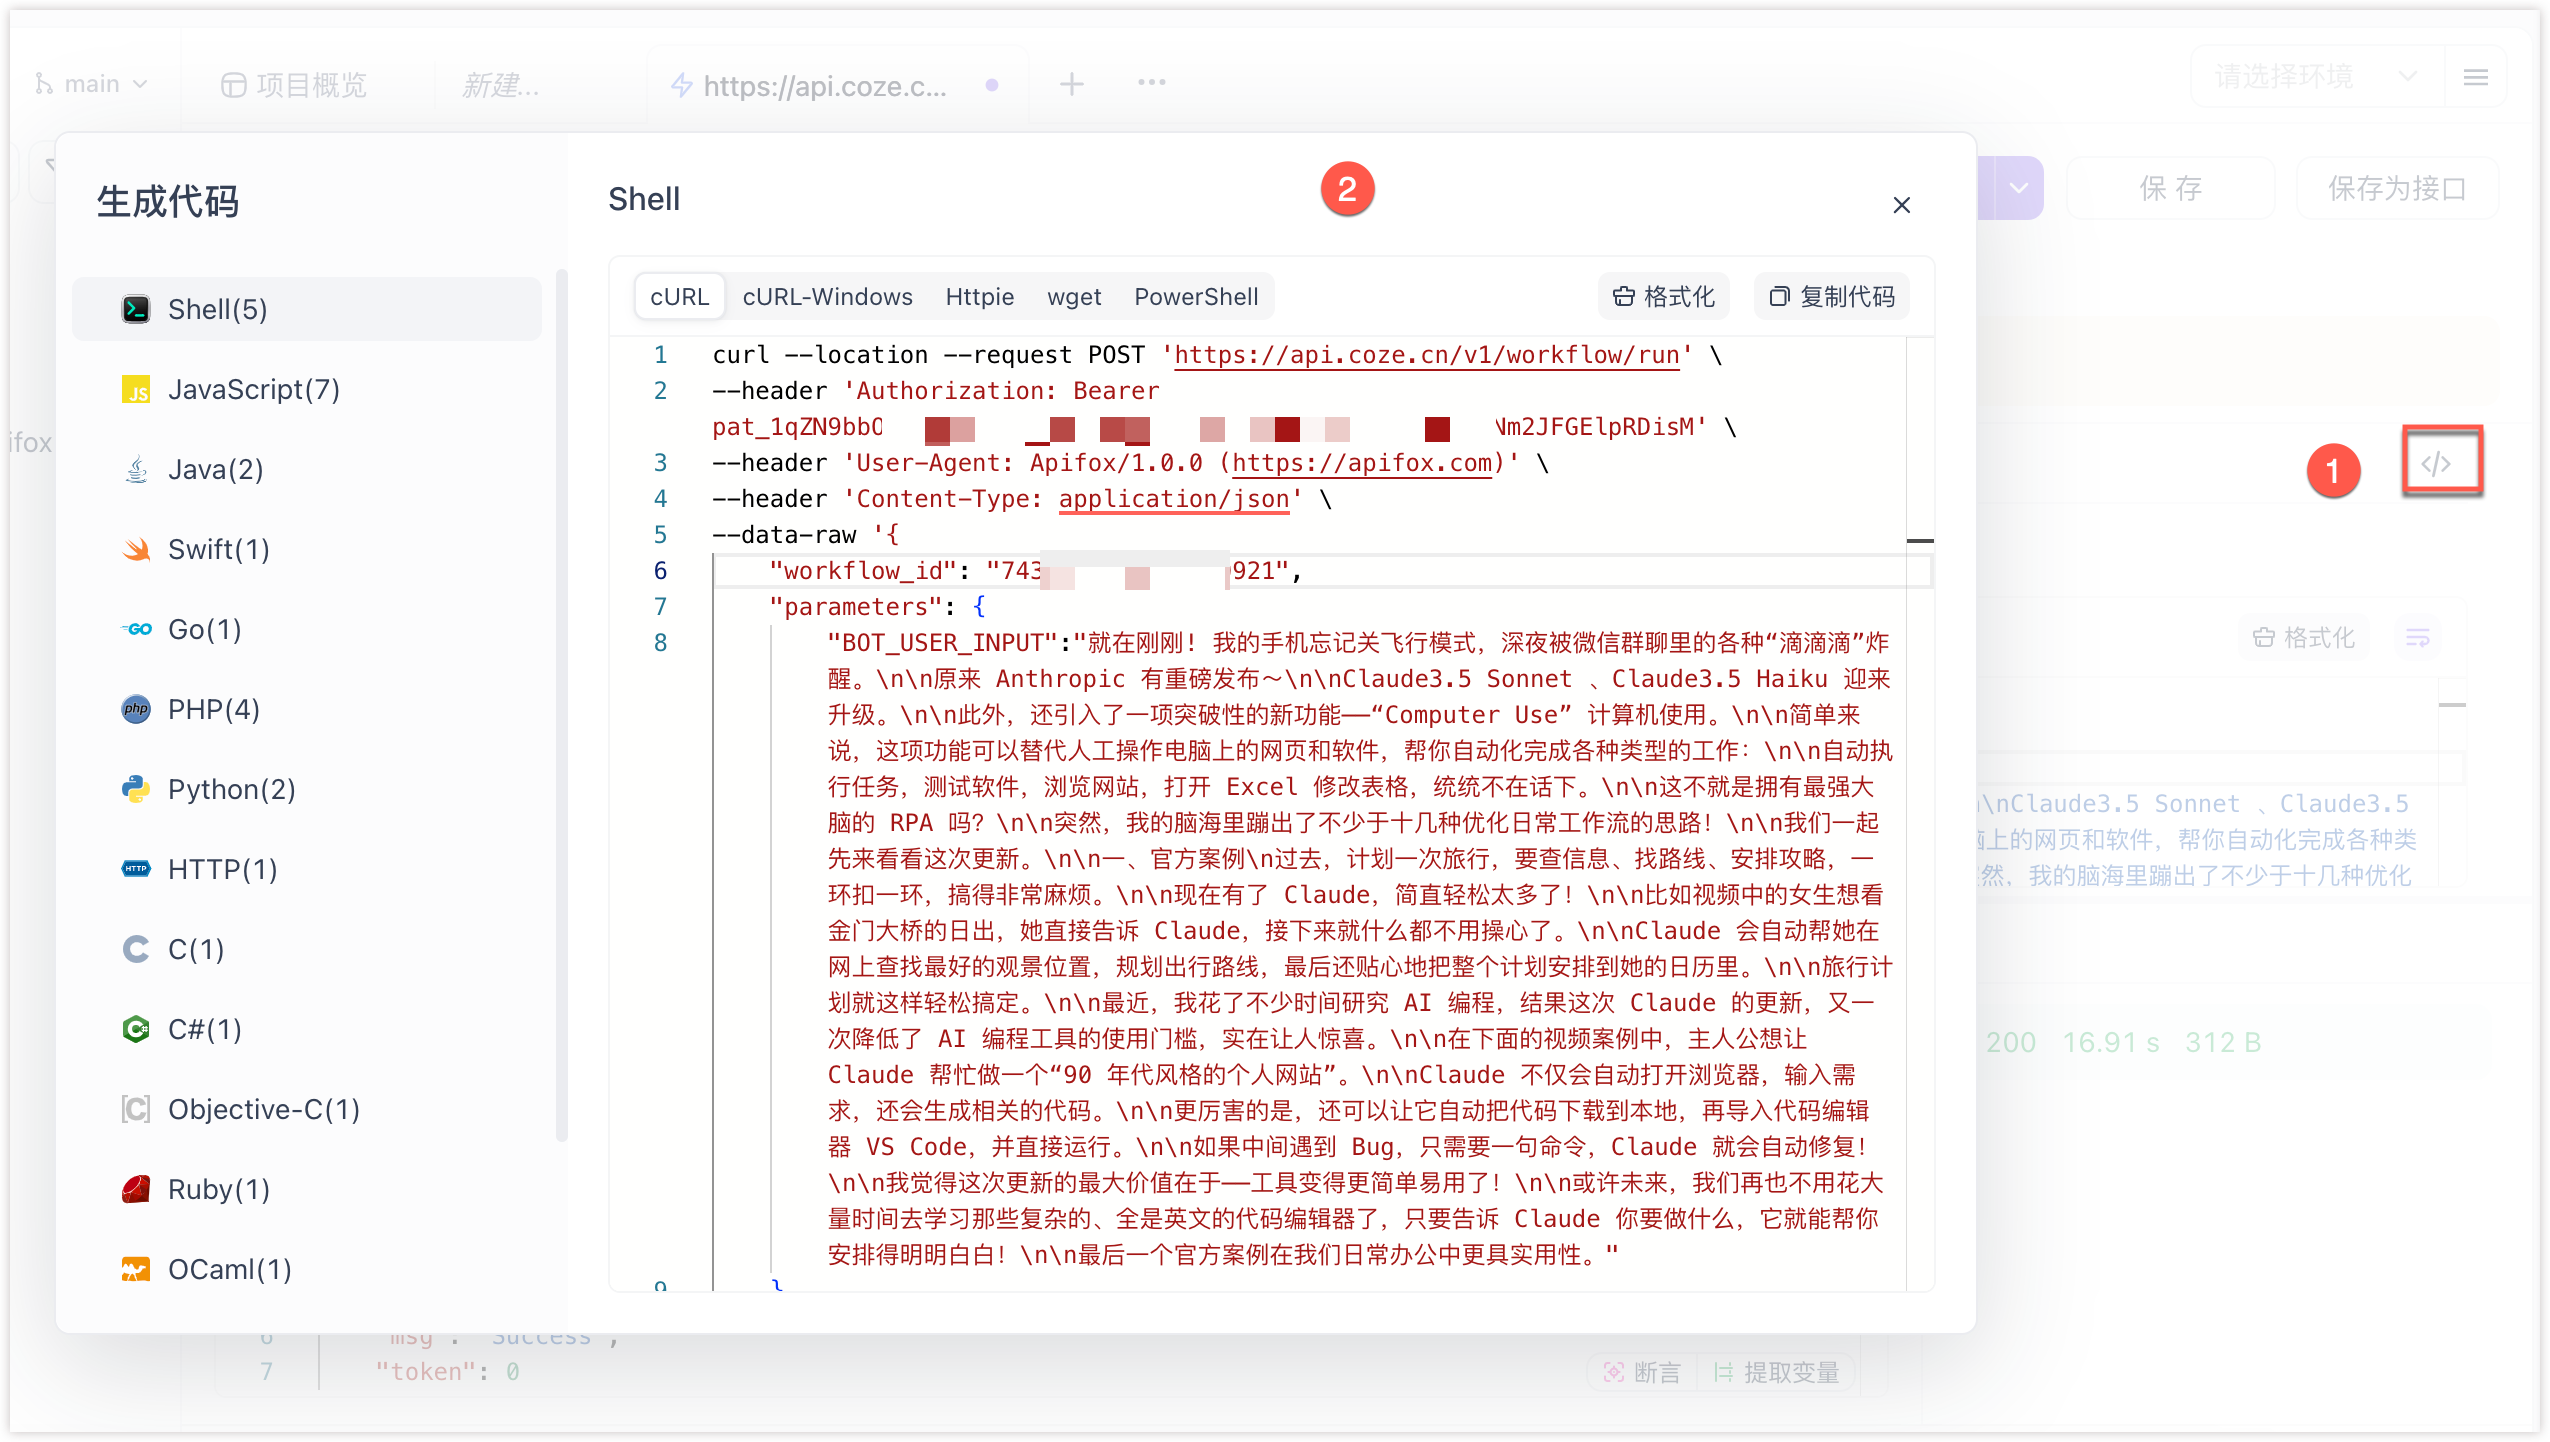Select the PHP(4) language icon

pos(136,709)
